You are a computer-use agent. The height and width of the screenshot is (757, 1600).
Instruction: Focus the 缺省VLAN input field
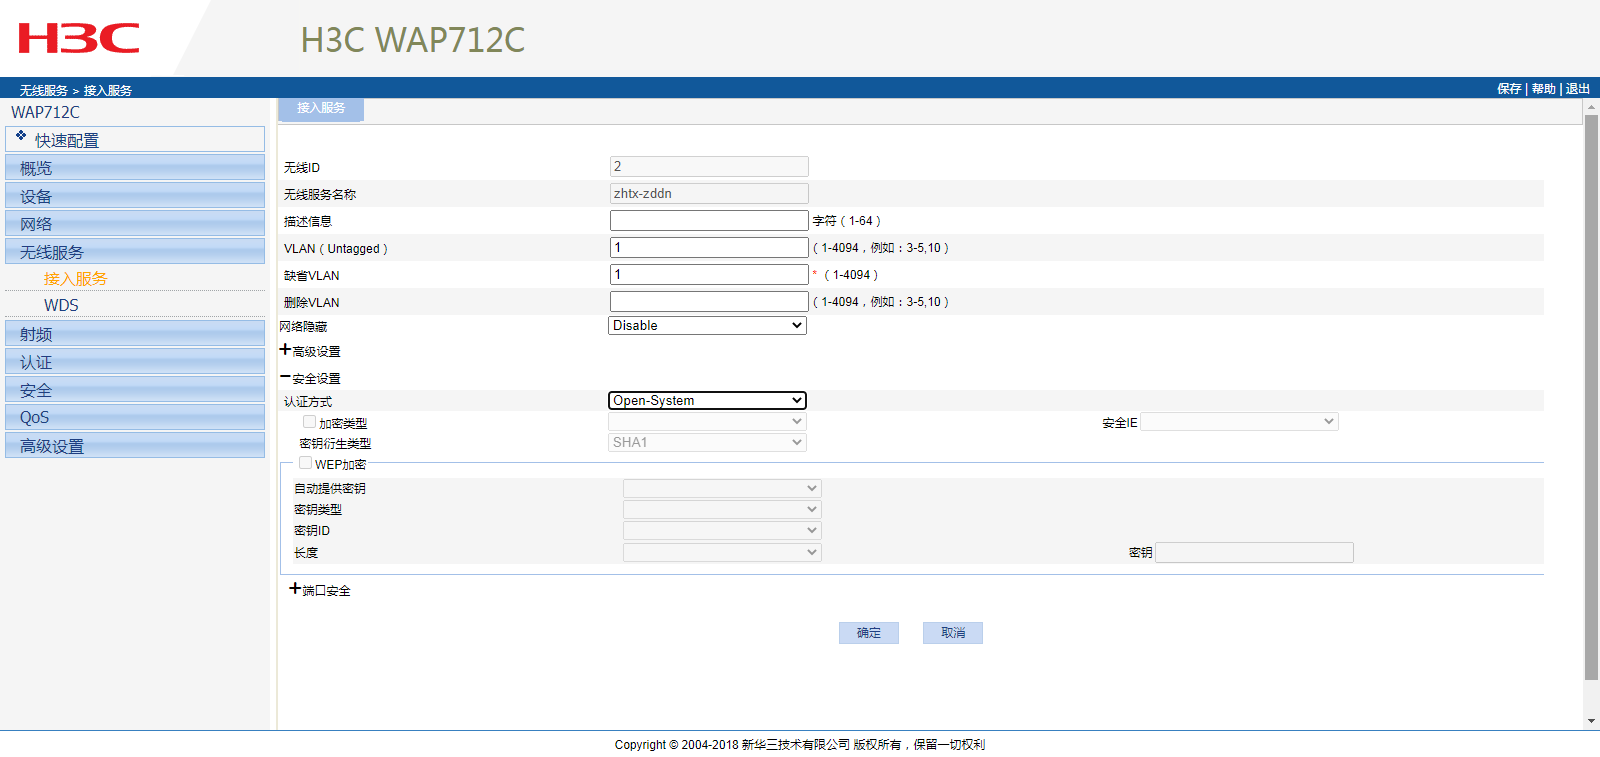tap(709, 275)
